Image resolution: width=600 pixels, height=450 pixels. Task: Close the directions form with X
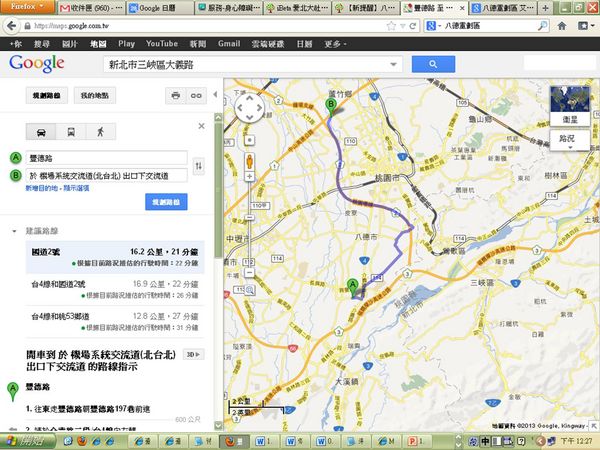coord(201,126)
